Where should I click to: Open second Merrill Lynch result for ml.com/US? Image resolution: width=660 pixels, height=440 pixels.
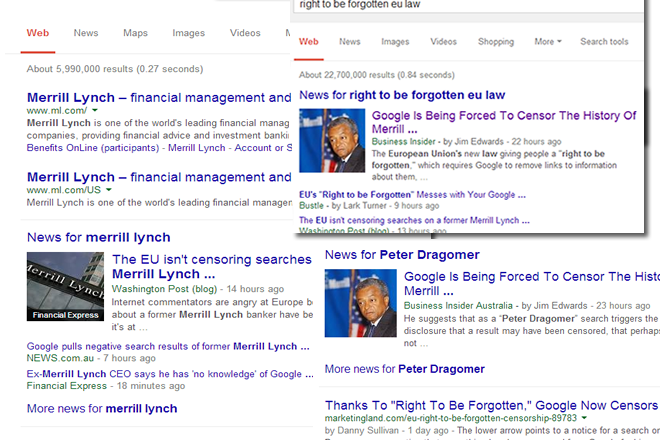[159, 177]
